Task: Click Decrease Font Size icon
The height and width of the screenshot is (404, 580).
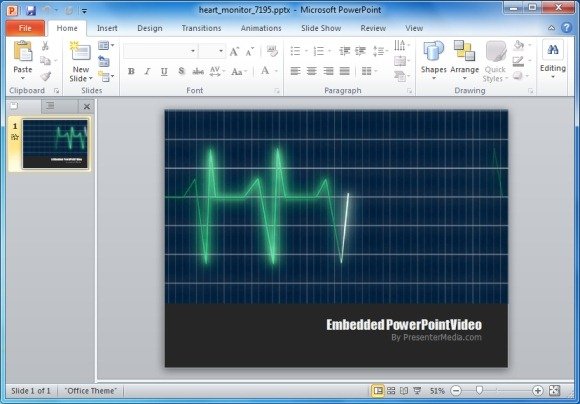Action: [x=250, y=51]
